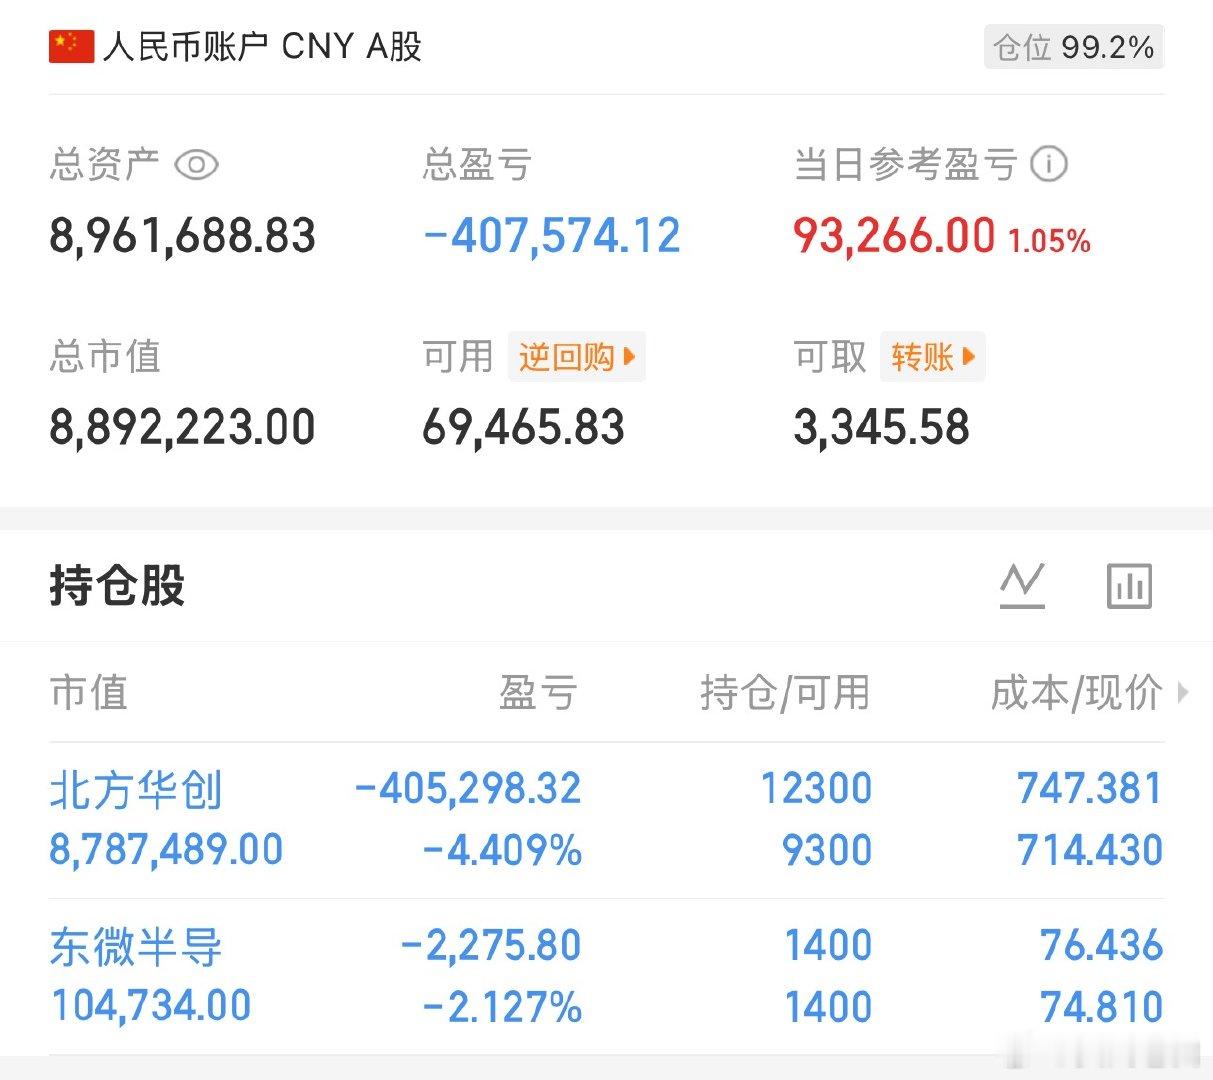Click 东微半导 loss -2,275.80

coord(490,946)
